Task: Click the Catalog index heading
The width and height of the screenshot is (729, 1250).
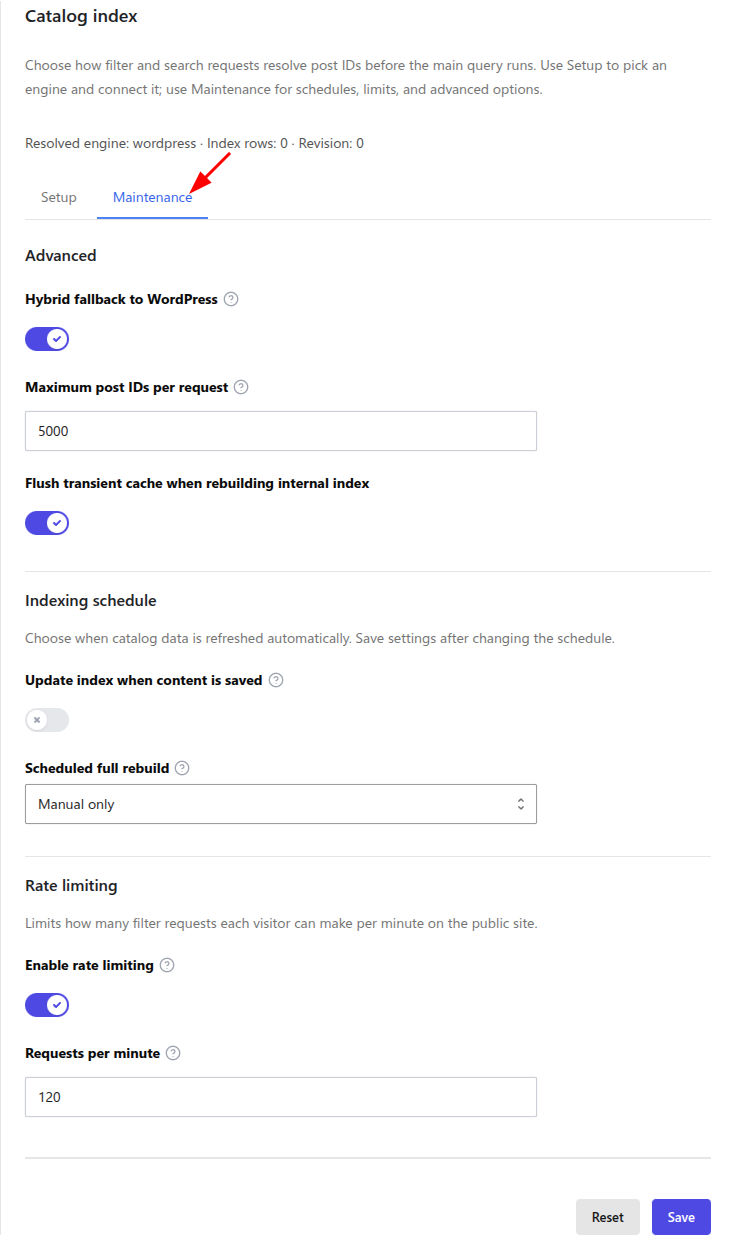Action: tap(81, 16)
